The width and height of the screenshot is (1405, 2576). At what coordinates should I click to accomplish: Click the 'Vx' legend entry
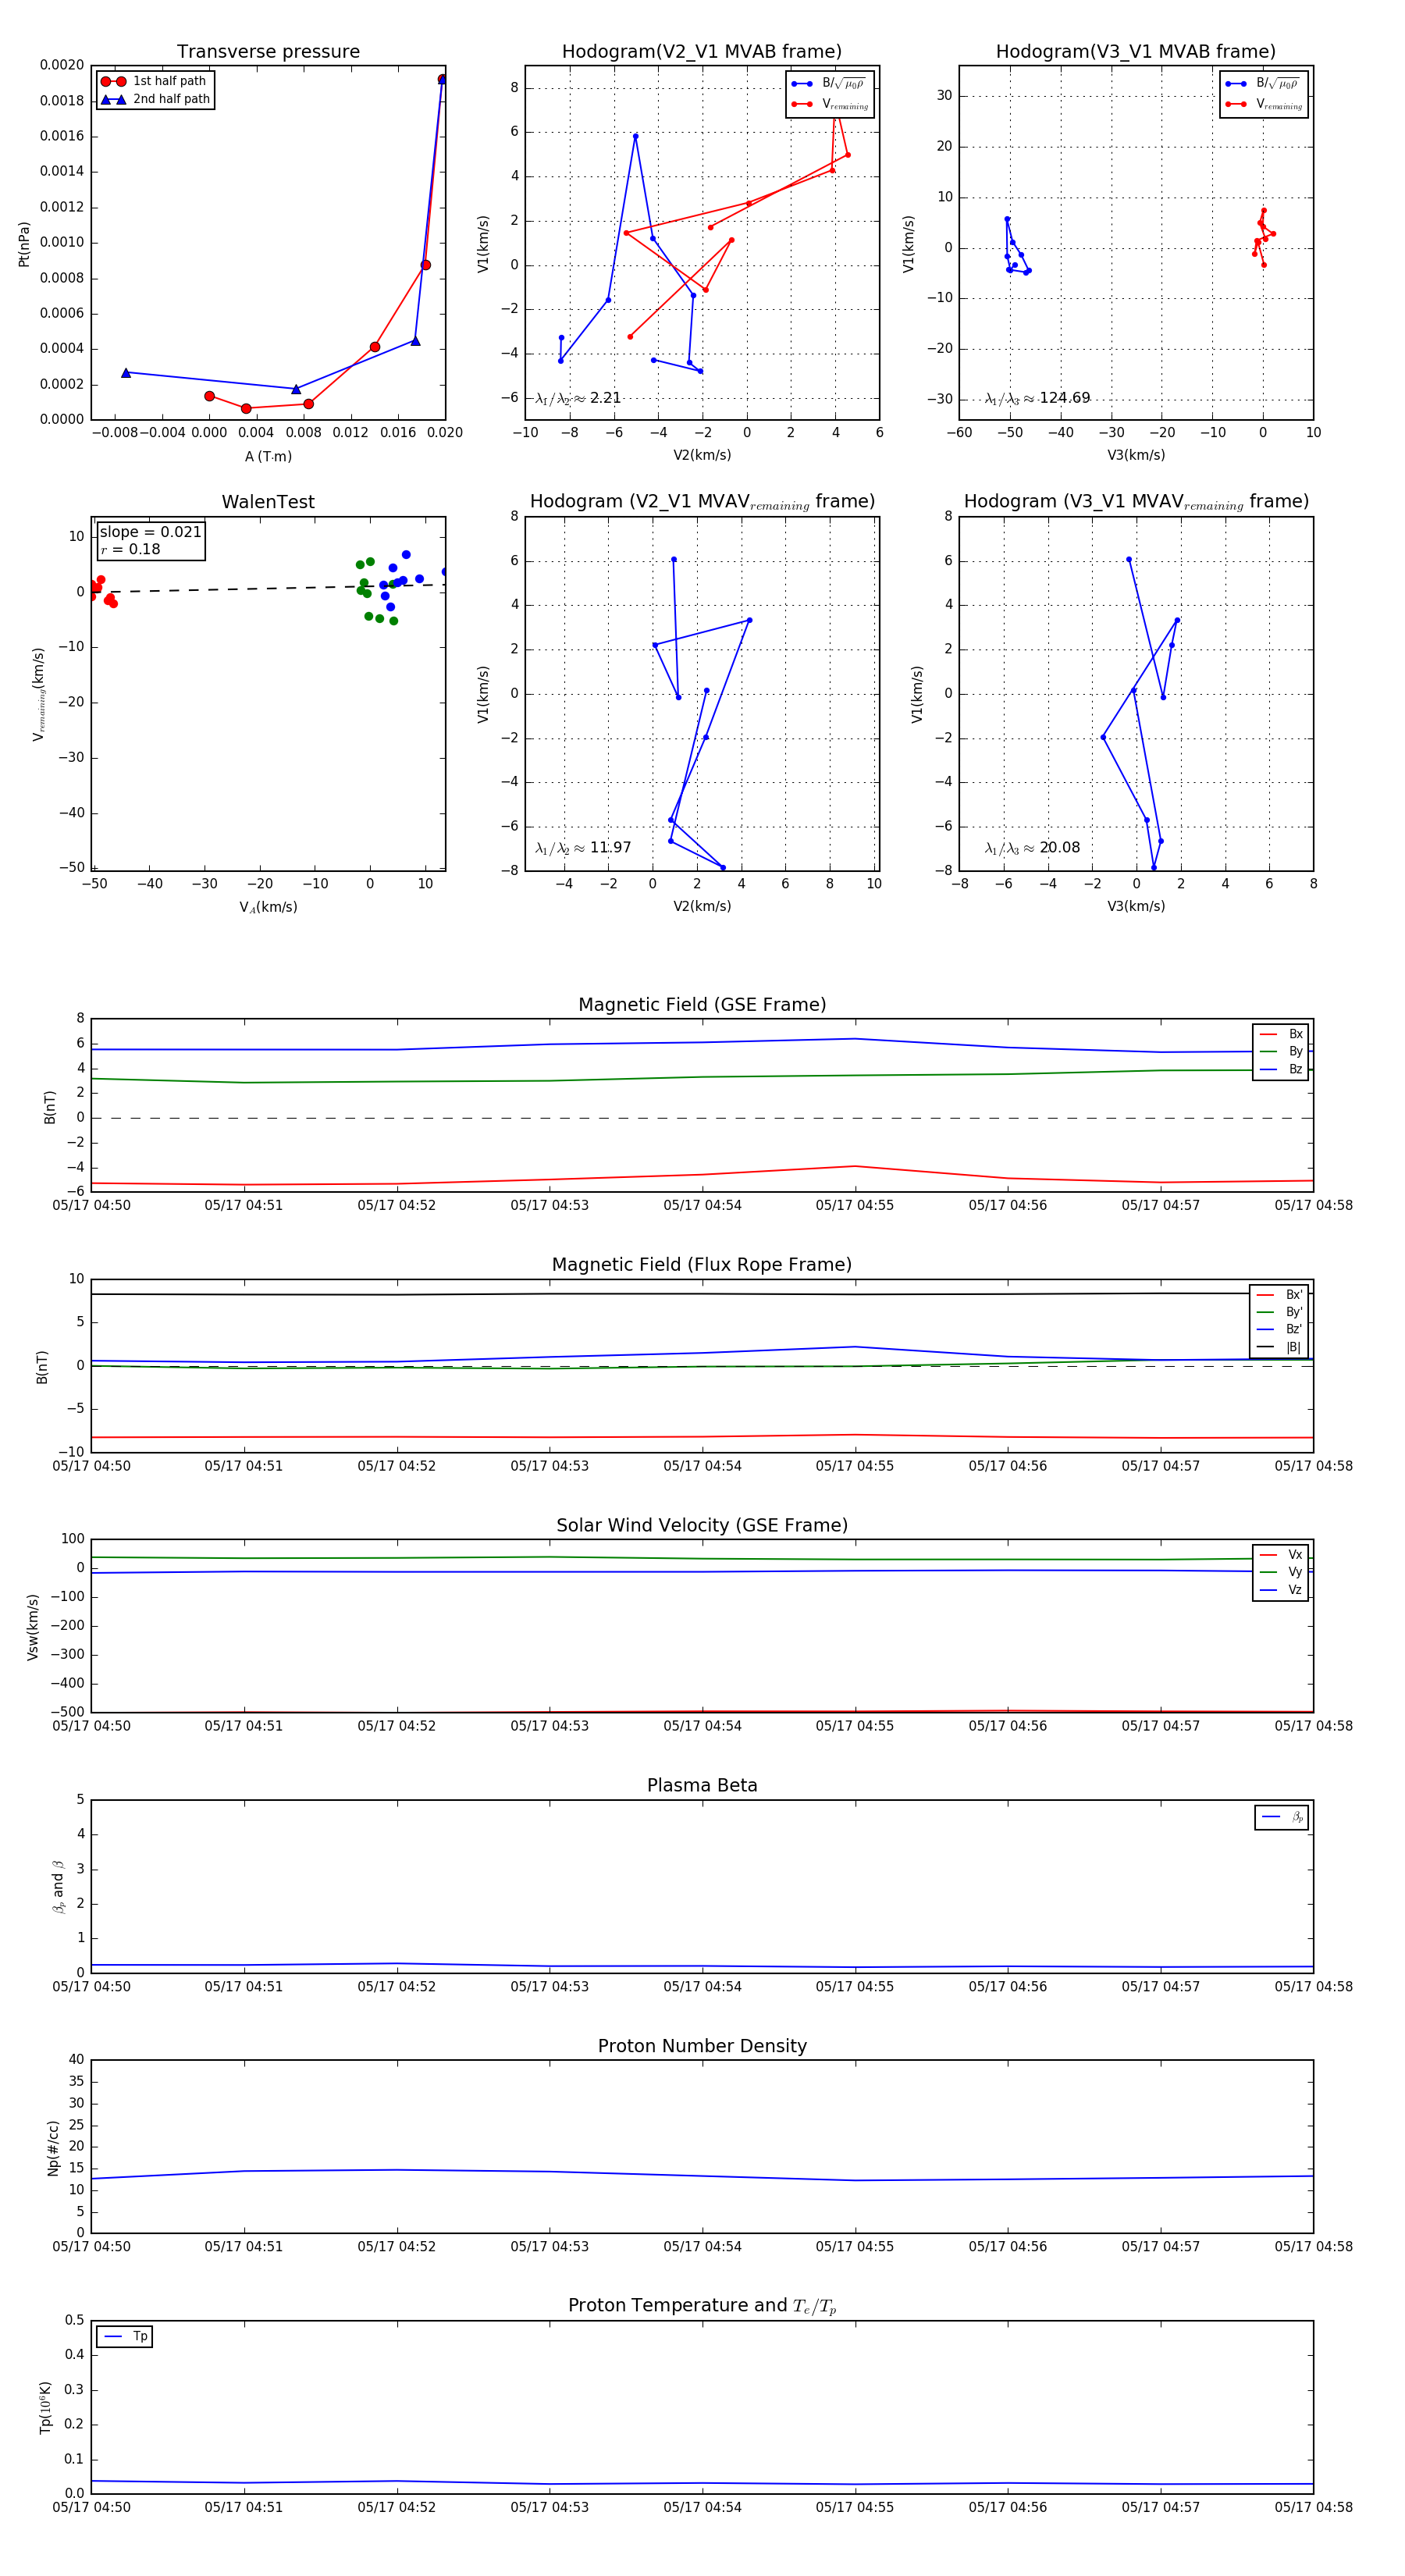[1281, 1555]
